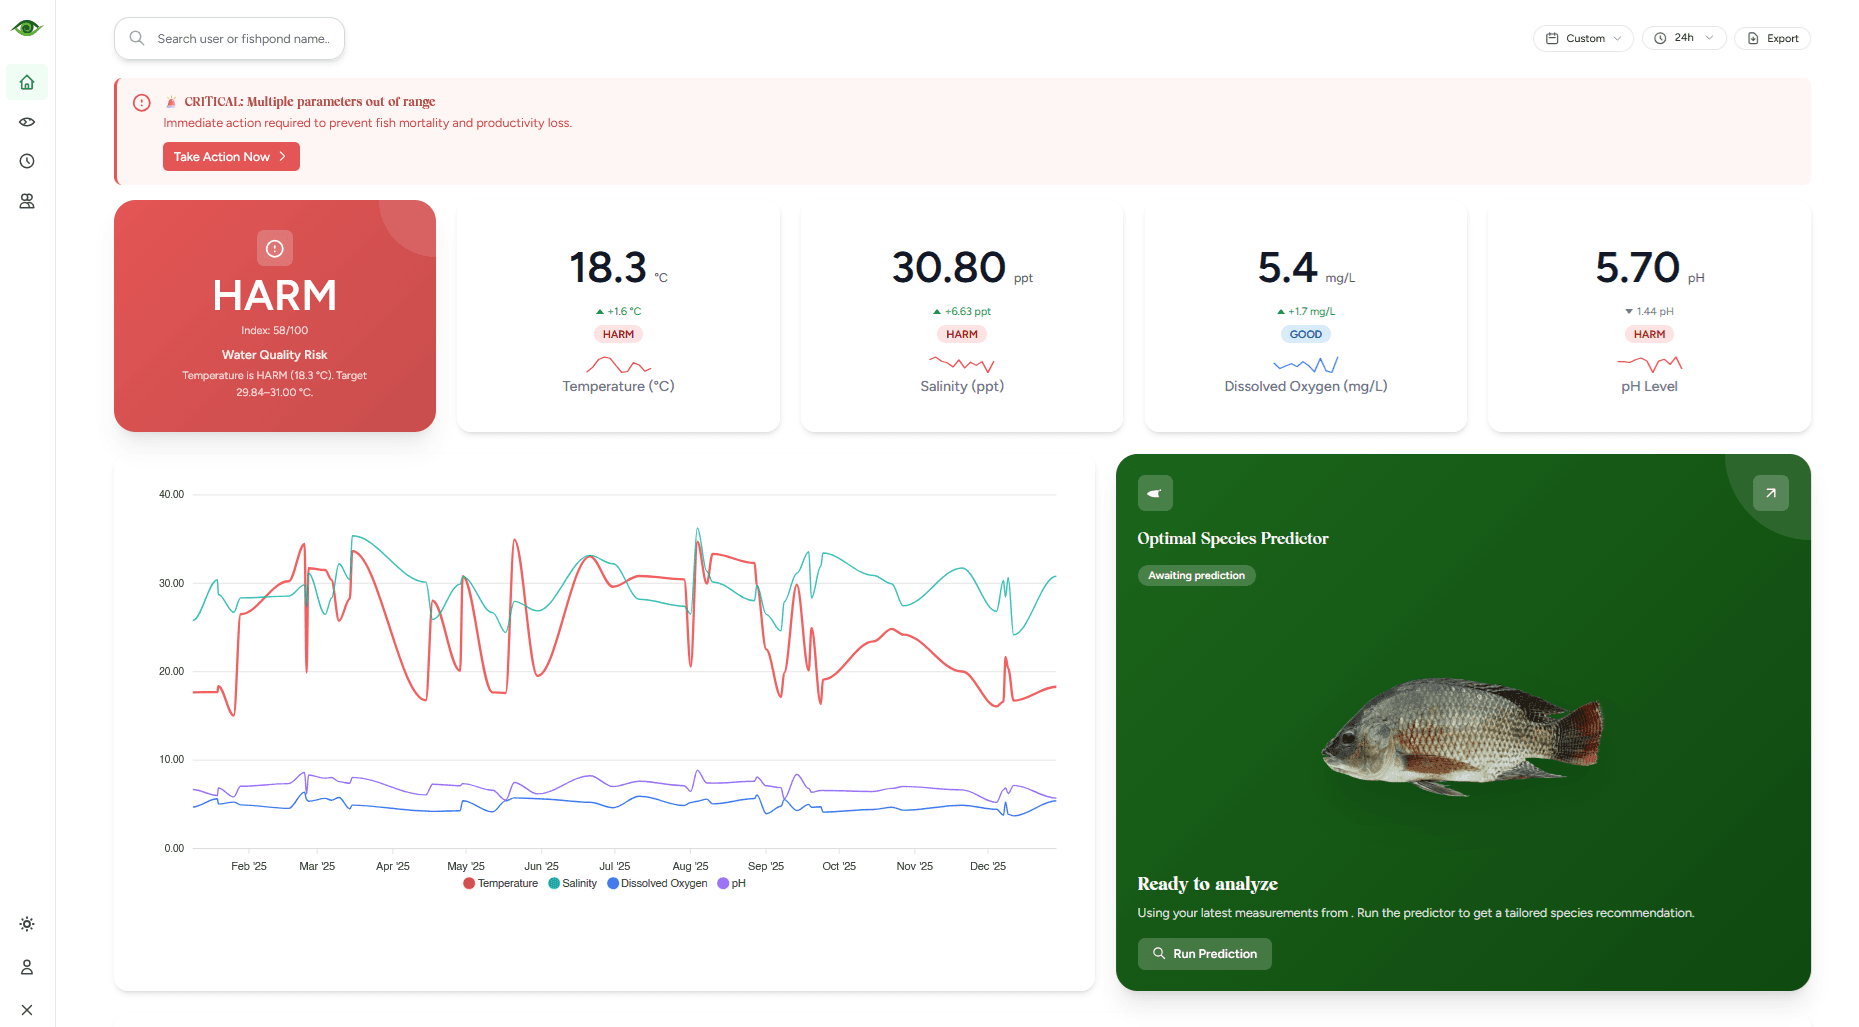Open the HARM water quality risk card
Viewport: 1859px width, 1027px height.
(x=275, y=316)
